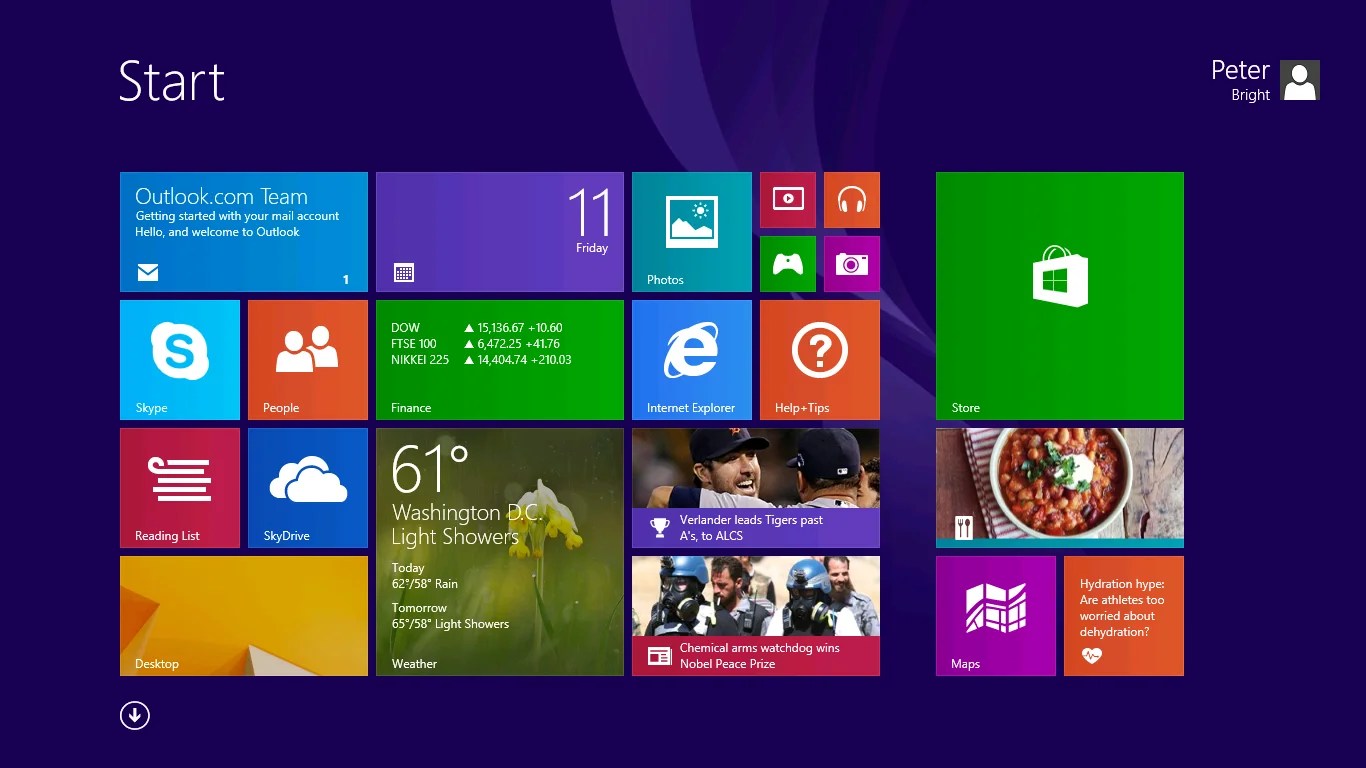Image resolution: width=1366 pixels, height=768 pixels.
Task: Open the SkyDrive cloud tile
Action: point(308,488)
